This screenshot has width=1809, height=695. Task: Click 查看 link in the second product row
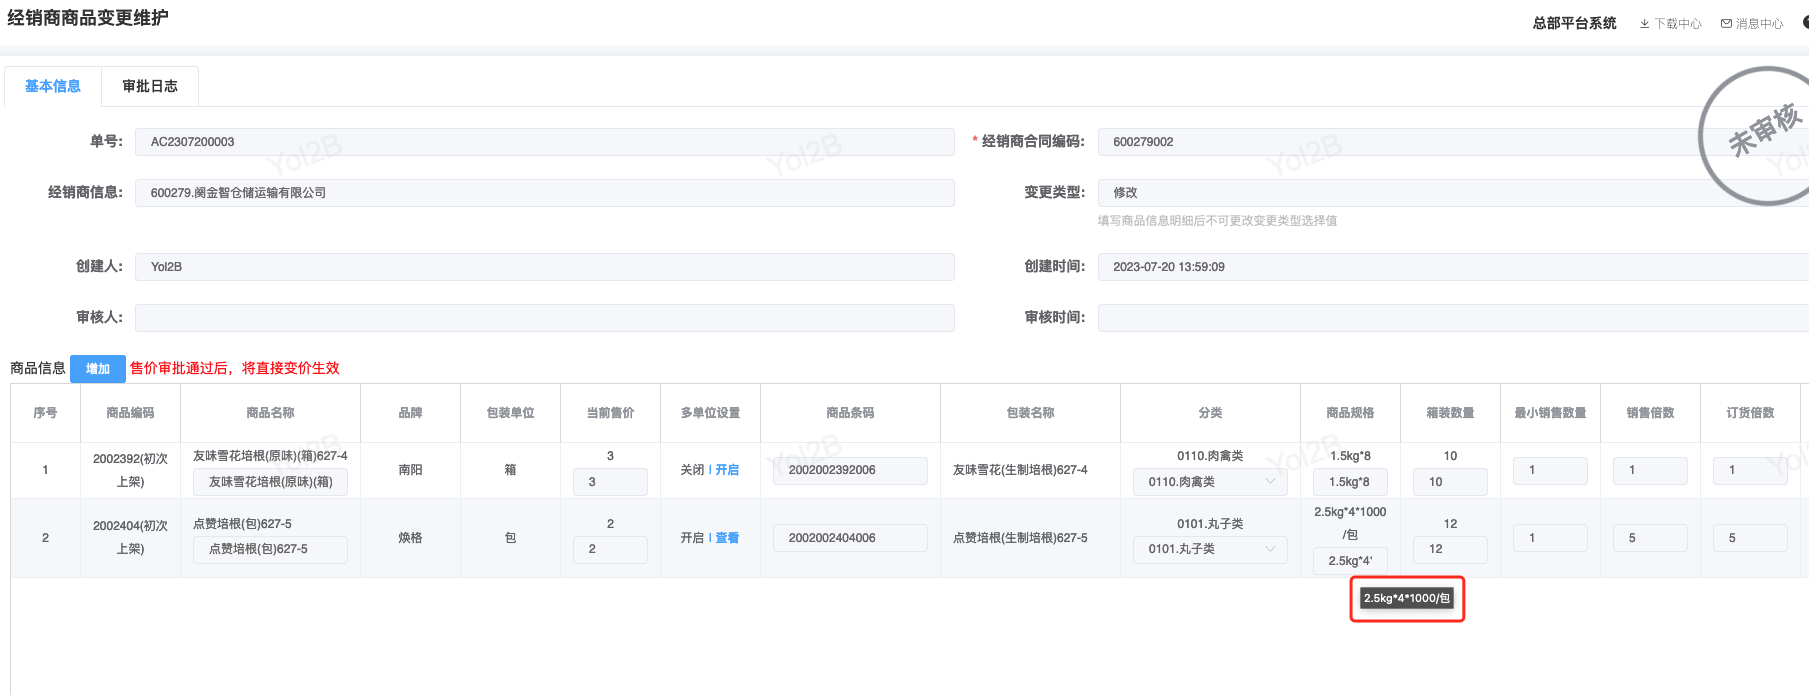[727, 538]
